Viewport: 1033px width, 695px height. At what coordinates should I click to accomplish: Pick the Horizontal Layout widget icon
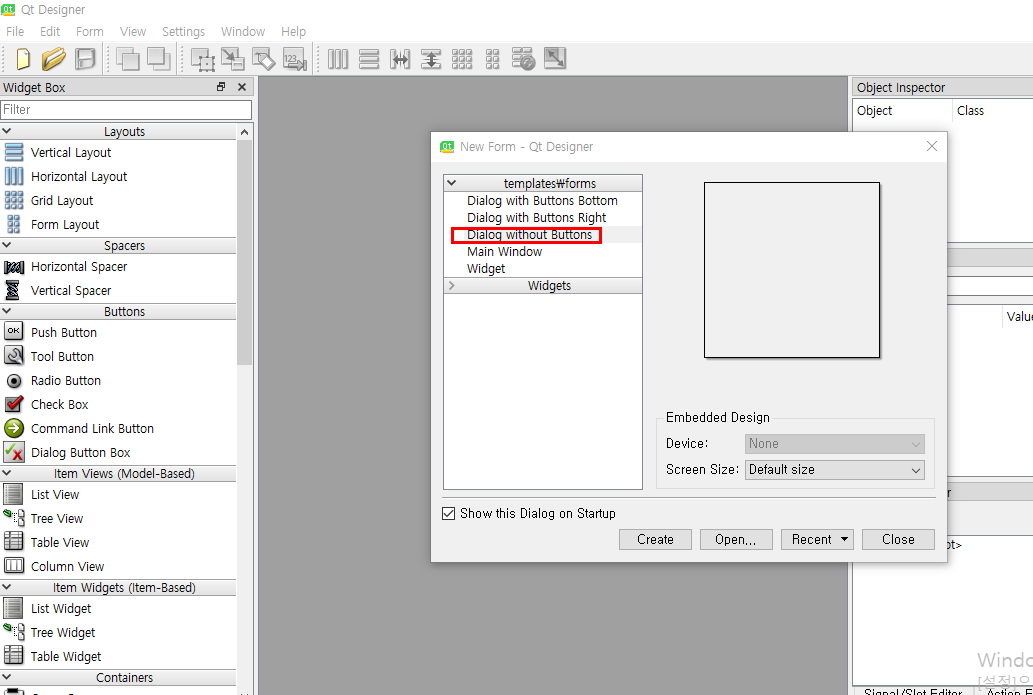(14, 177)
